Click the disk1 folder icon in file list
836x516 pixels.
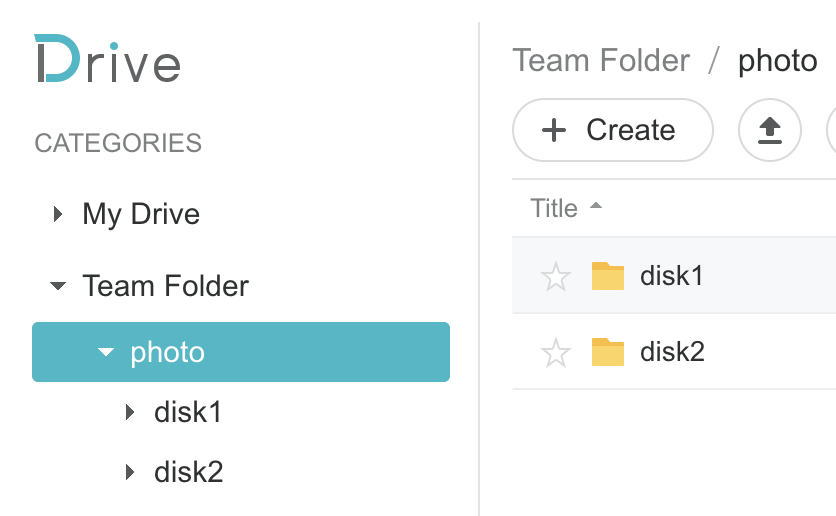coord(608,276)
